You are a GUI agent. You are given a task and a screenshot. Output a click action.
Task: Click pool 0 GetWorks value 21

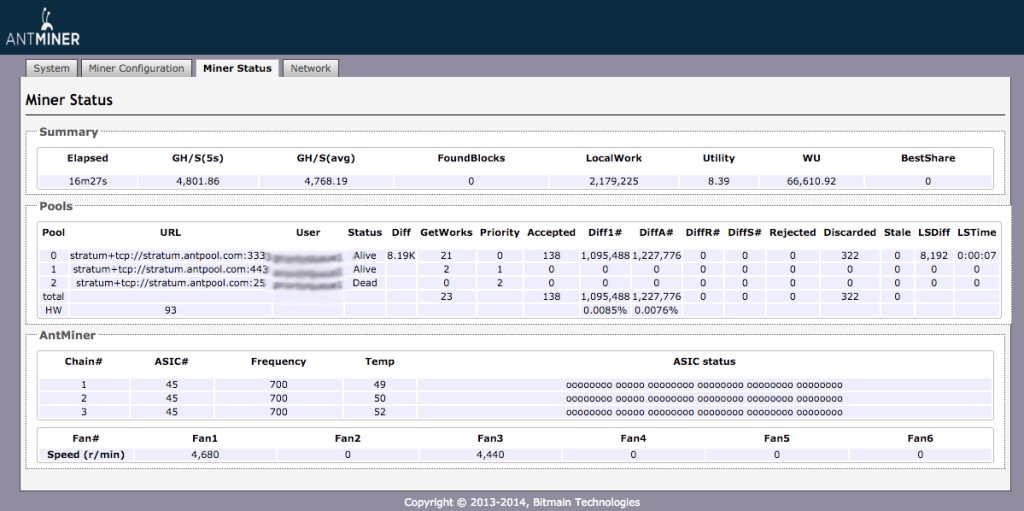click(446, 256)
